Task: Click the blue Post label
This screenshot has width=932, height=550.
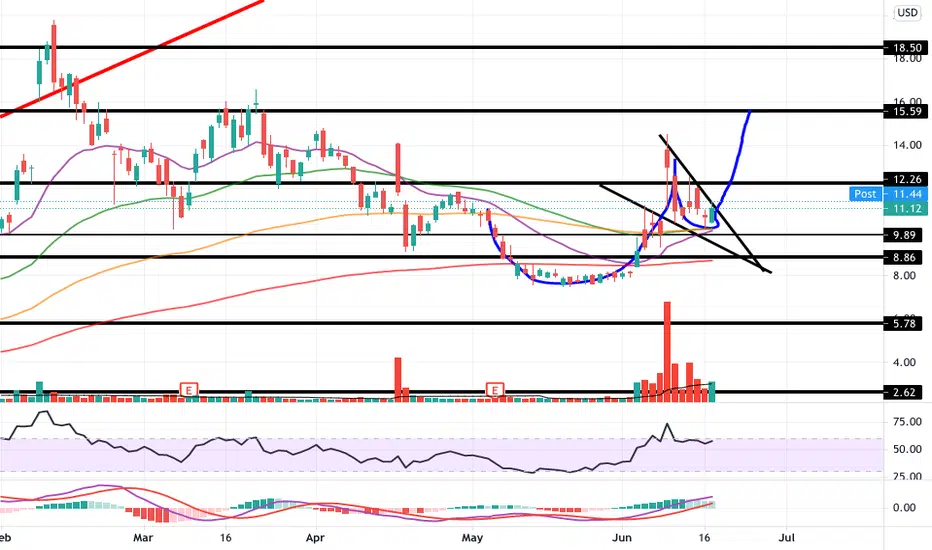Action: (865, 194)
